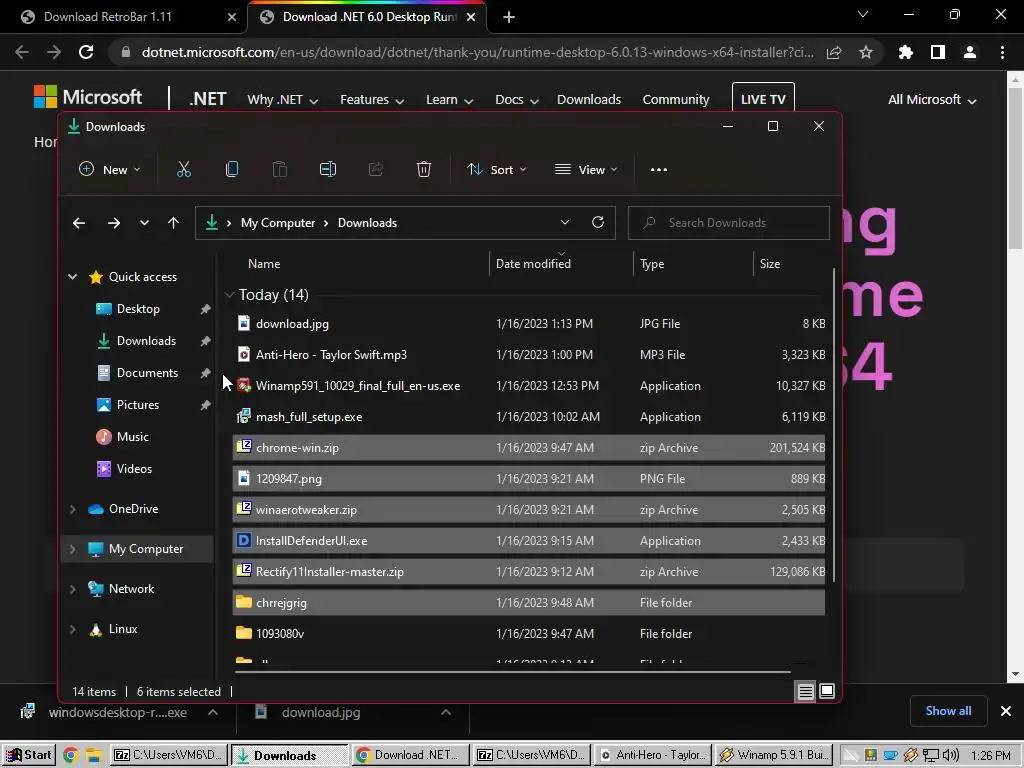Switch to details view layout icon

(806, 691)
